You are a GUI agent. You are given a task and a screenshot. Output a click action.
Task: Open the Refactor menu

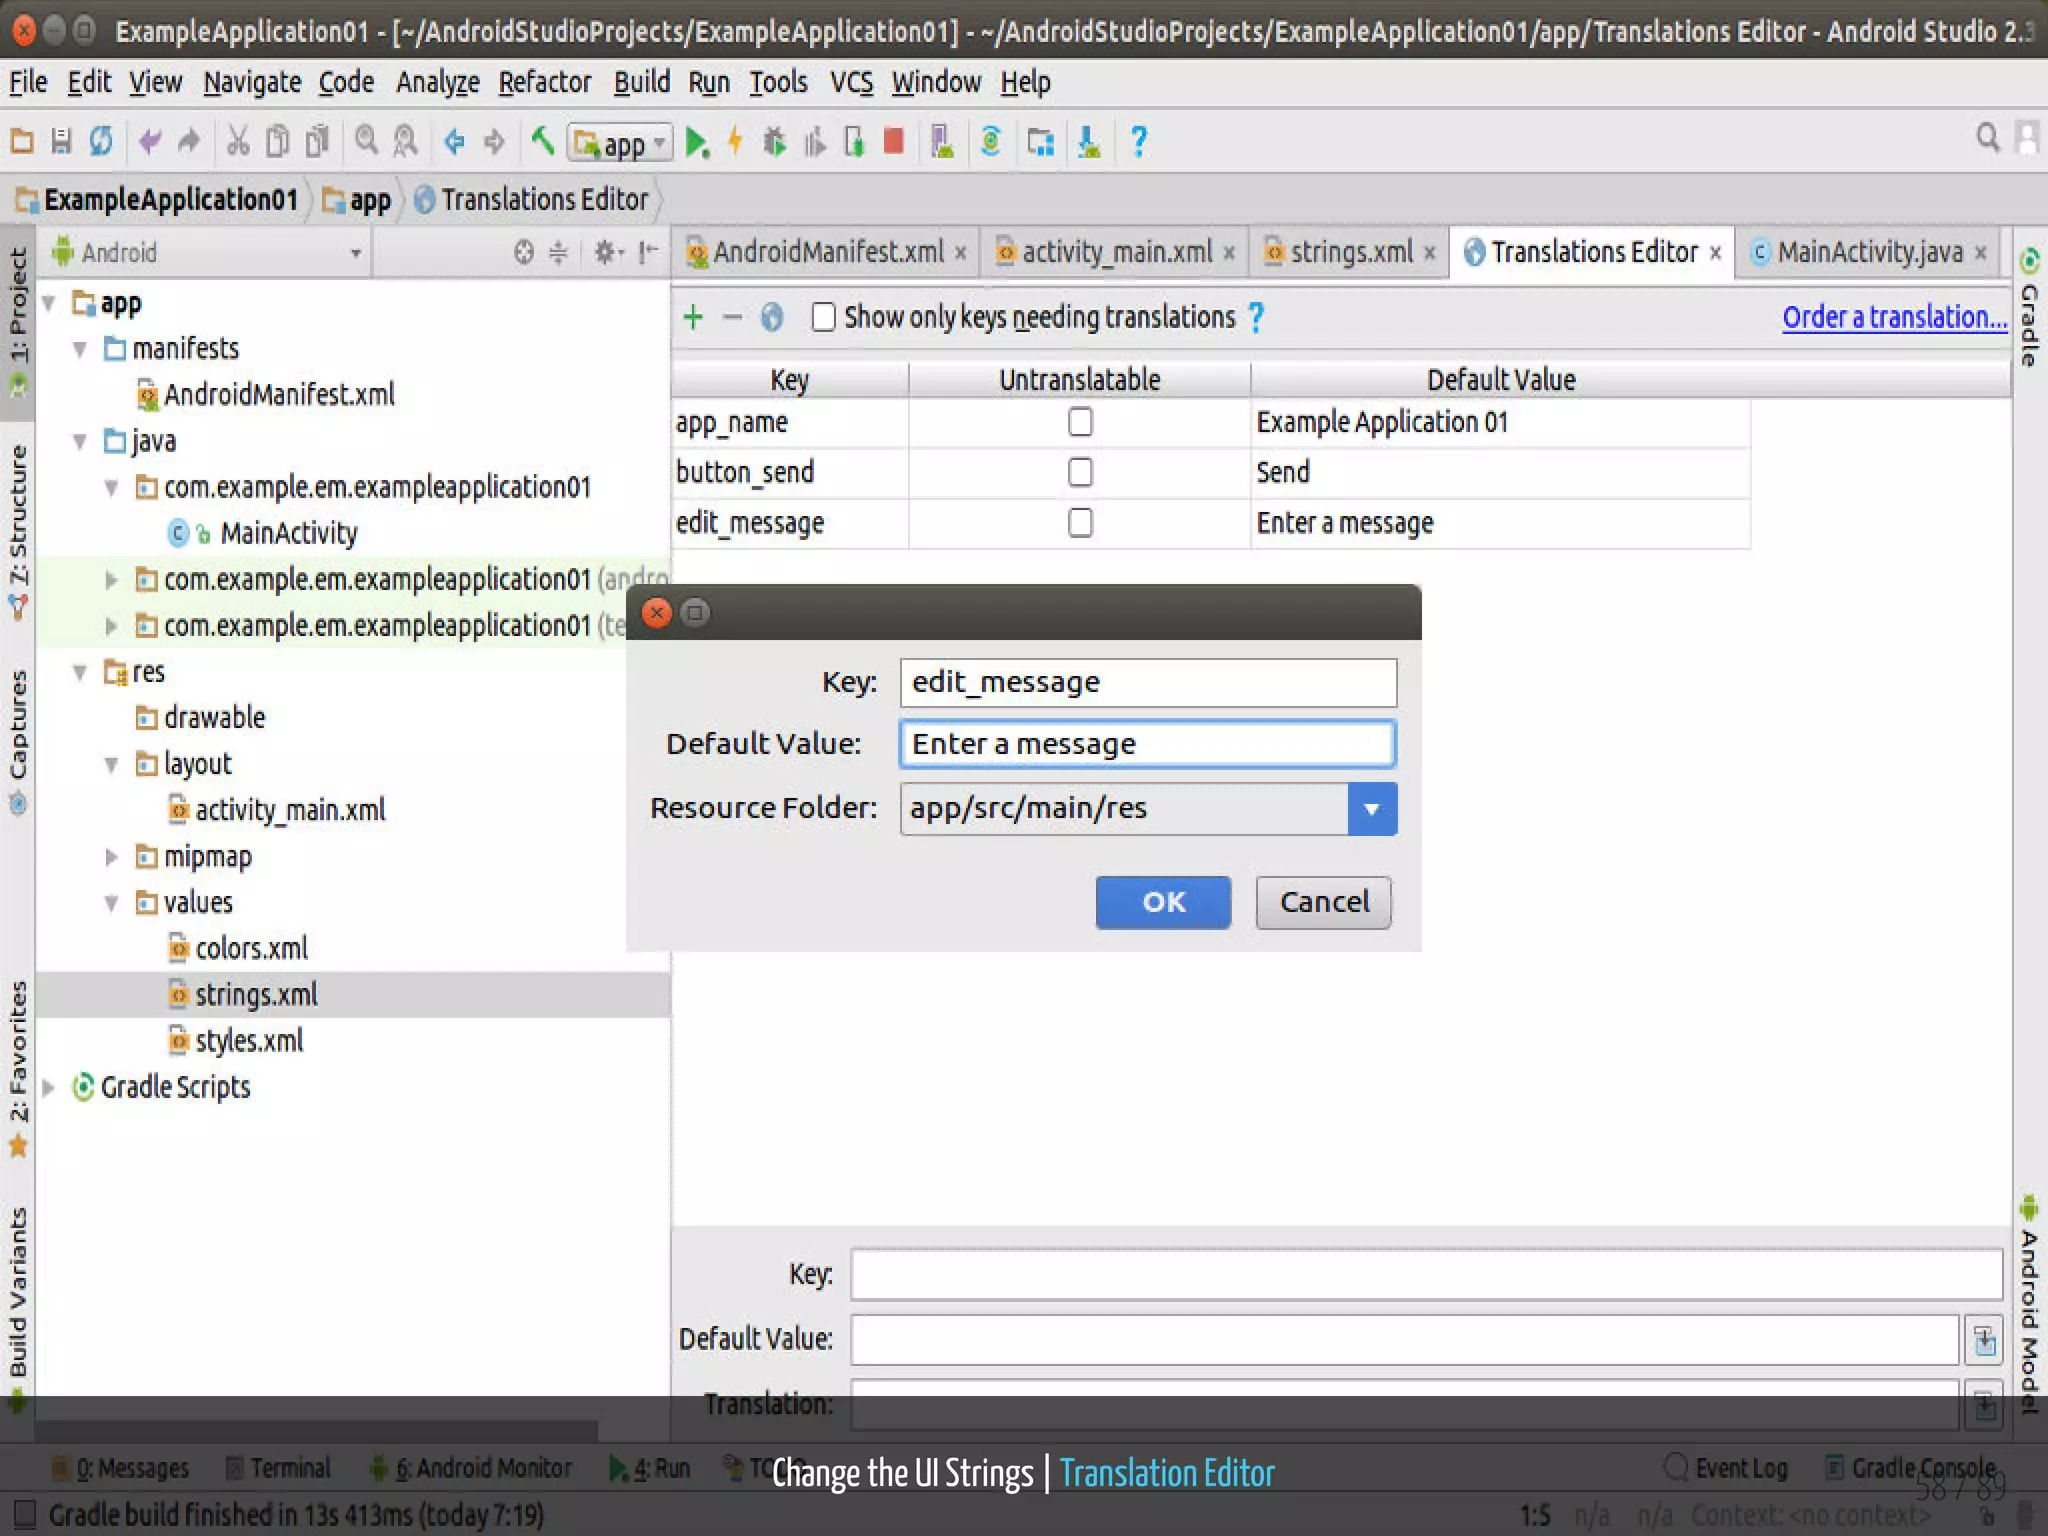[x=545, y=82]
